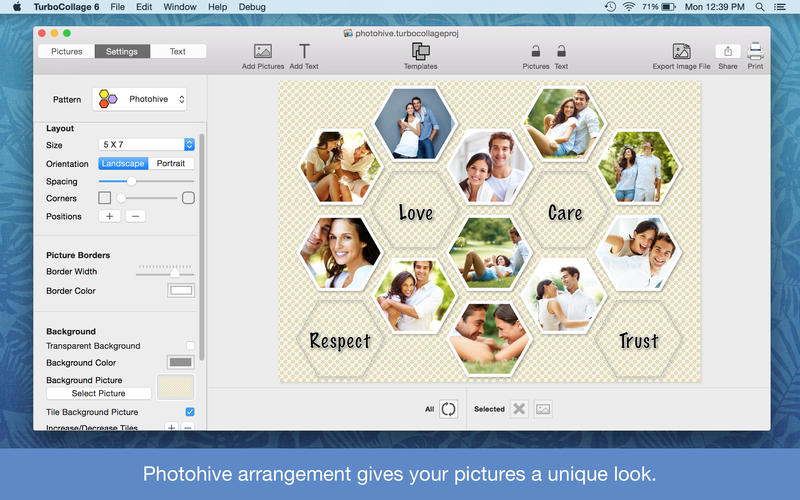Click the Add Text icon
Viewport: 800px width, 500px height.
[x=304, y=51]
